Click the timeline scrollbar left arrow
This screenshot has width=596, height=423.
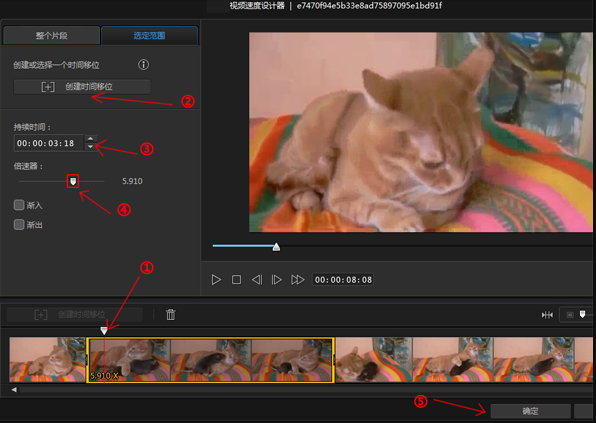(x=14, y=390)
